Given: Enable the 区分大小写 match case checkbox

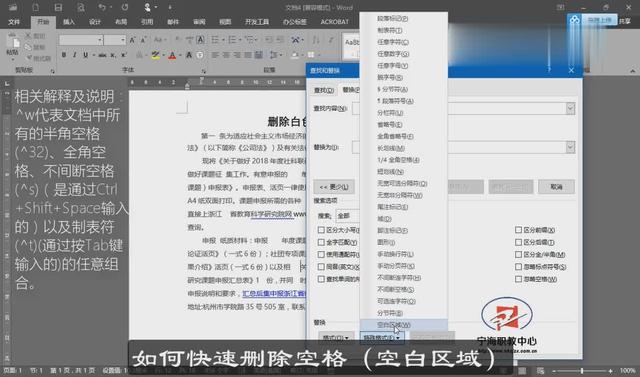Looking at the screenshot, I should 321,230.
